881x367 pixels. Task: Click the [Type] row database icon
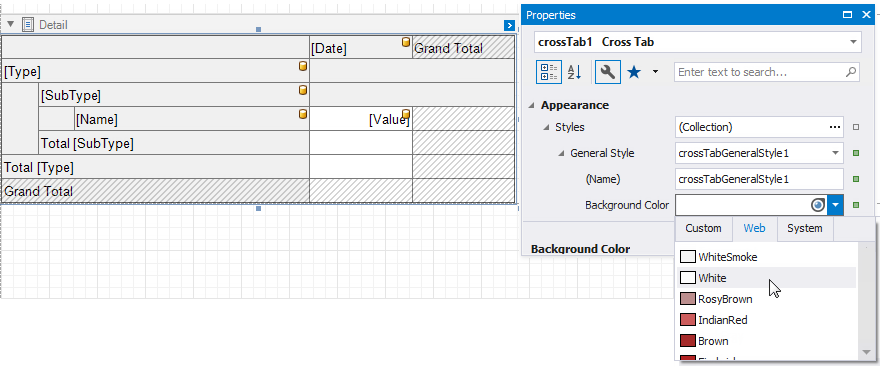pos(303,66)
